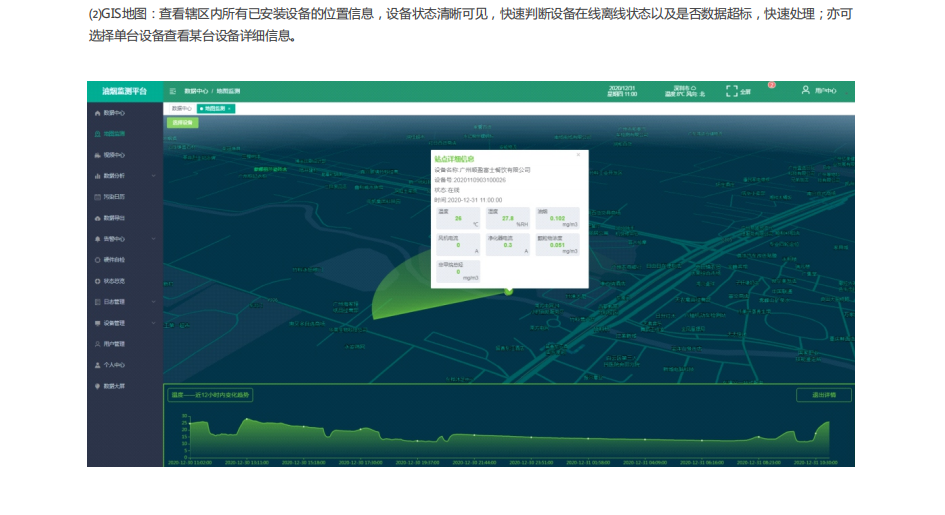Screen dimensions: 945x515
Task: Click the 数据分析 bar chart icon
Action: tap(98, 176)
